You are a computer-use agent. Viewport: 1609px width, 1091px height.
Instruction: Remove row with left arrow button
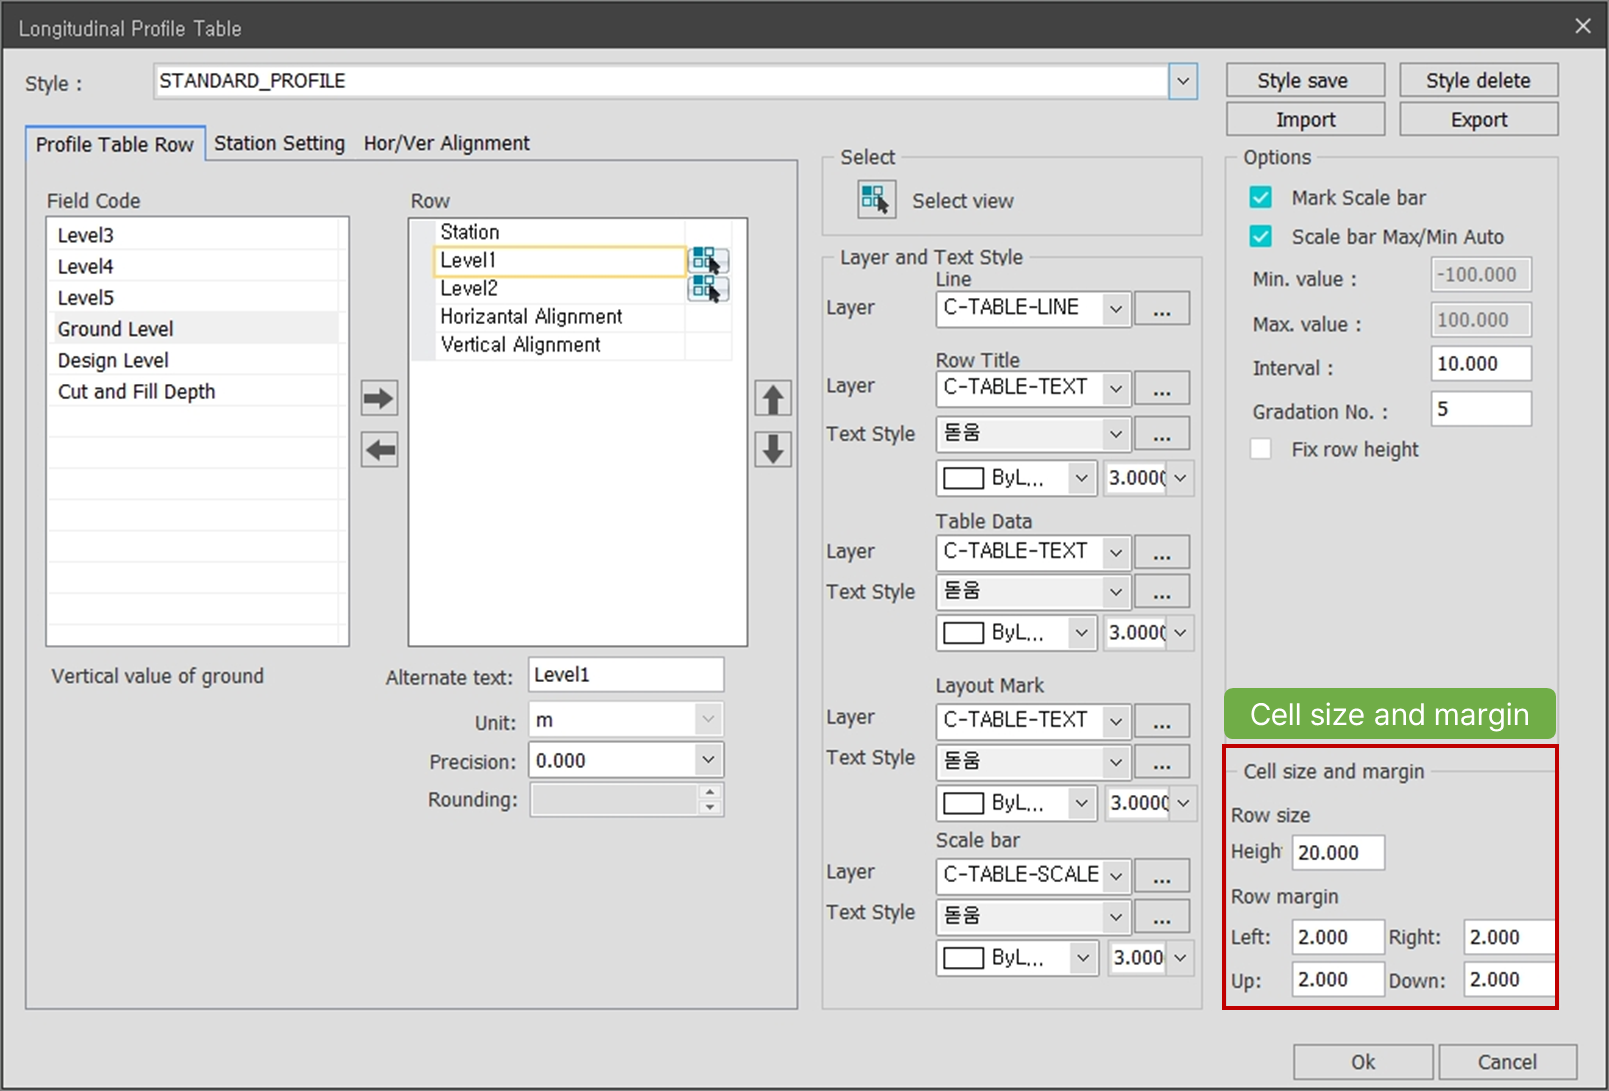tap(379, 450)
